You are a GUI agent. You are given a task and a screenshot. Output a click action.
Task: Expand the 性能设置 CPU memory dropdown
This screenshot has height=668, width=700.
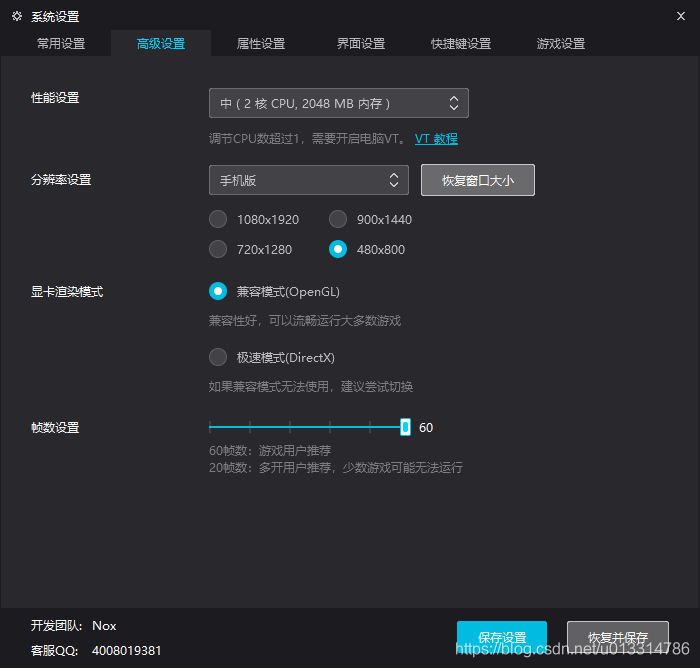click(338, 103)
